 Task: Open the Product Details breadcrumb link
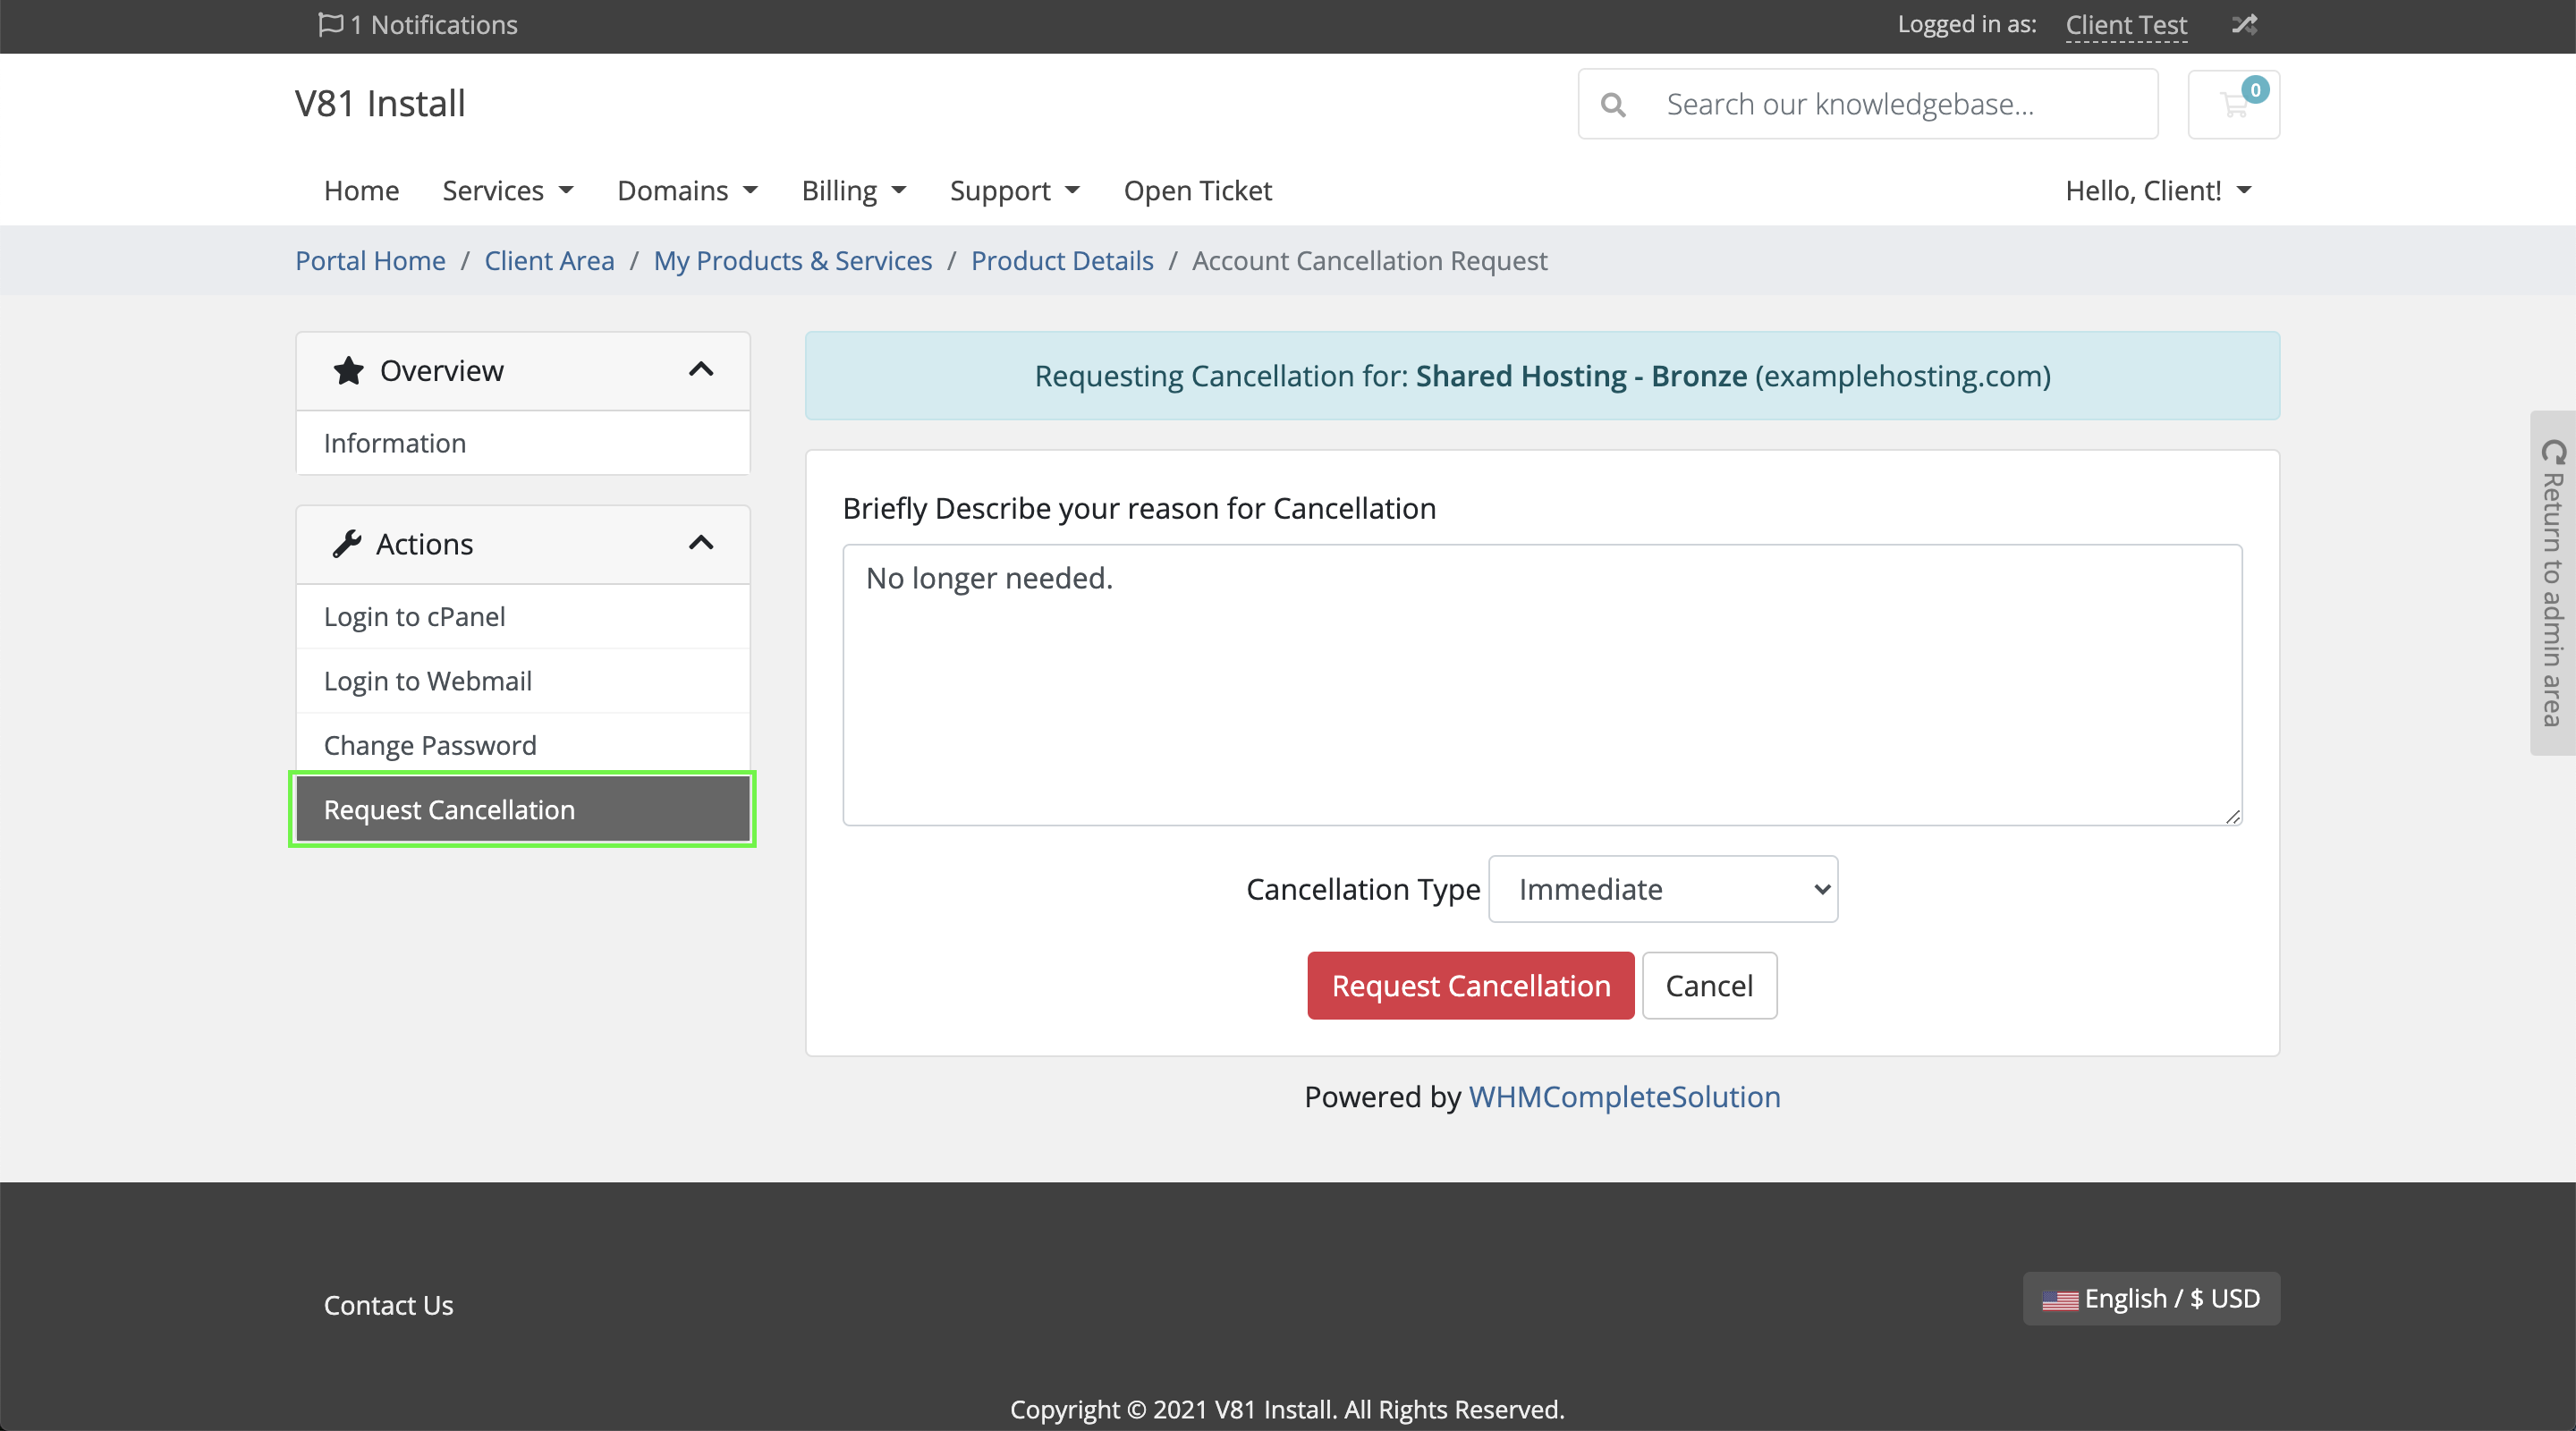click(x=1062, y=260)
